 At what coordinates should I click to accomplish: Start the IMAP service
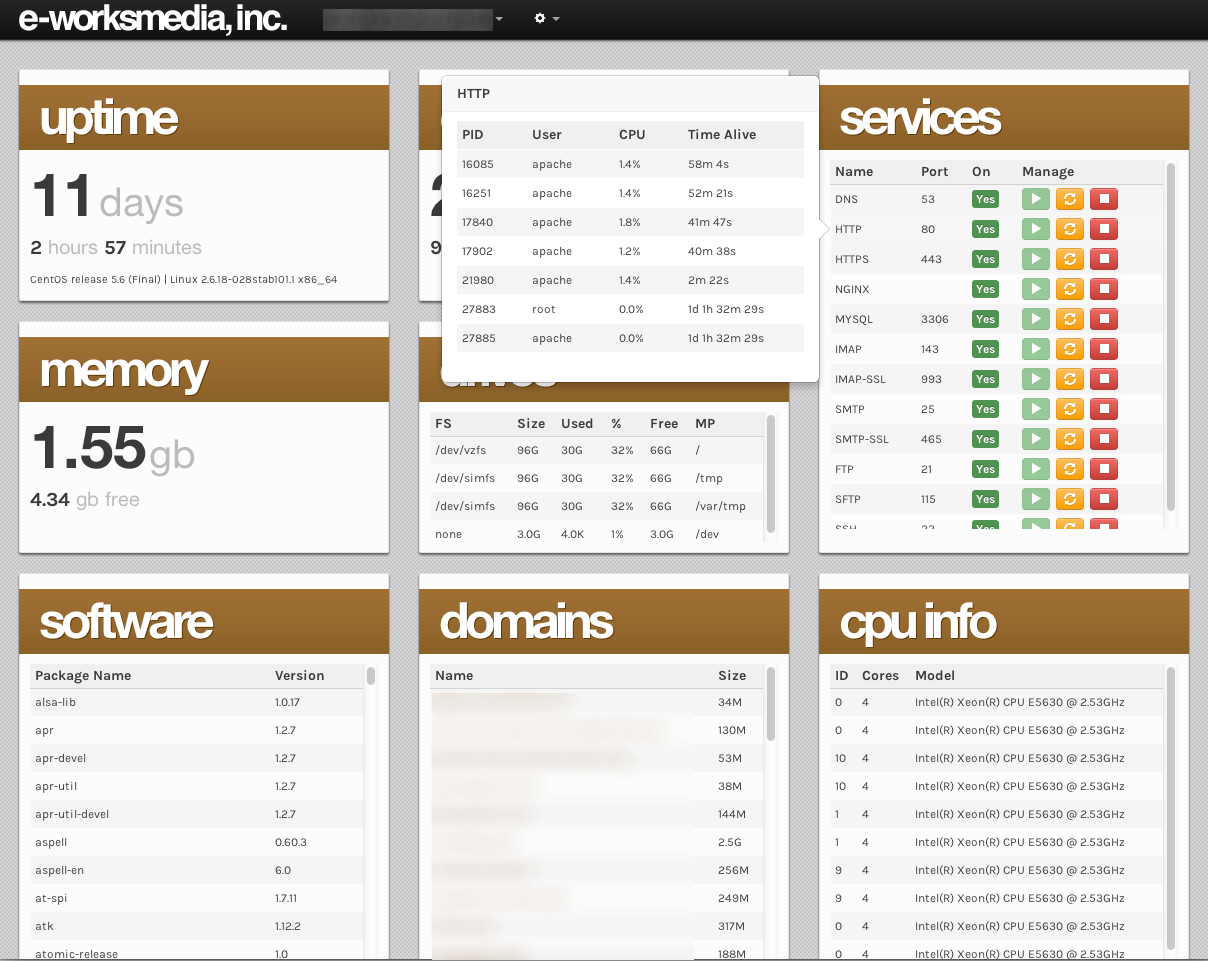coord(1036,349)
